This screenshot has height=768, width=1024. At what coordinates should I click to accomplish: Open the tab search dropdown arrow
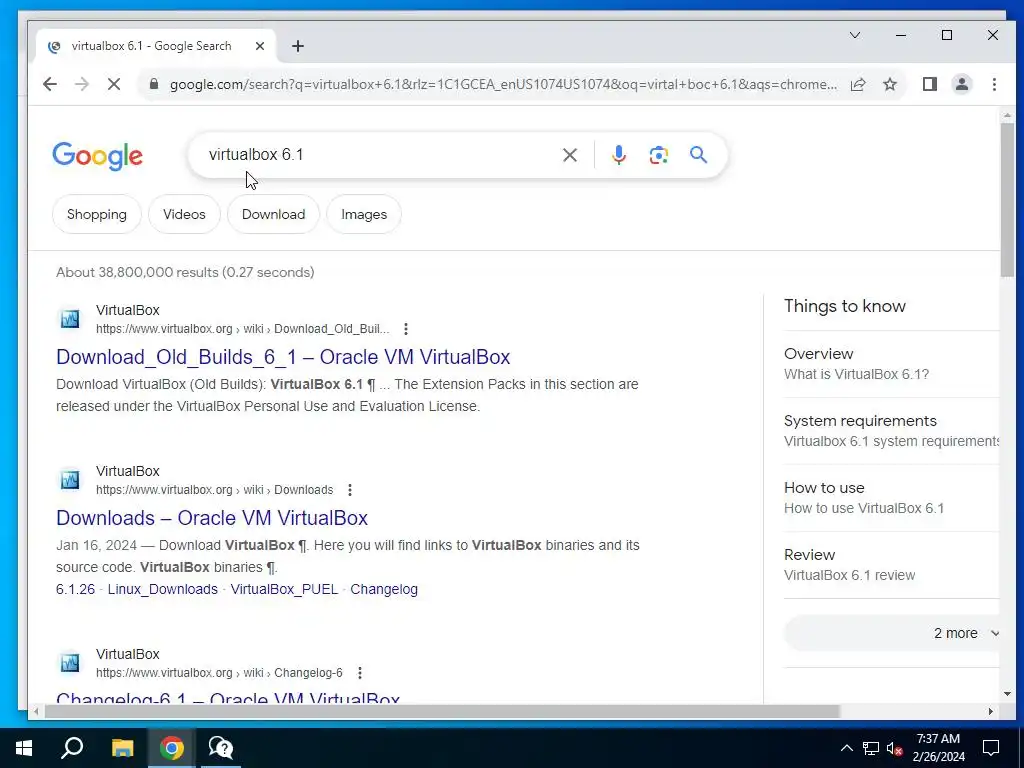[854, 35]
